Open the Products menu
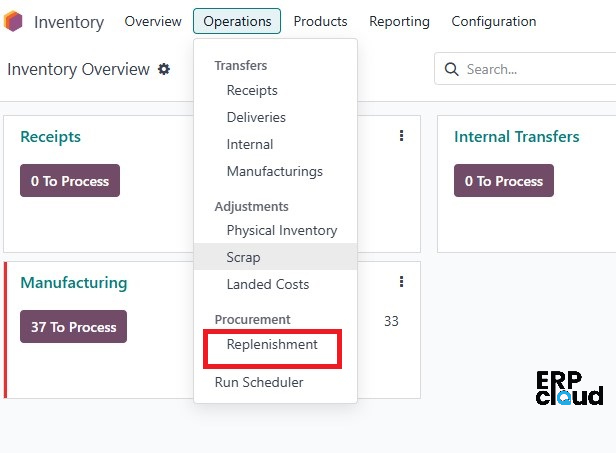 pos(320,21)
